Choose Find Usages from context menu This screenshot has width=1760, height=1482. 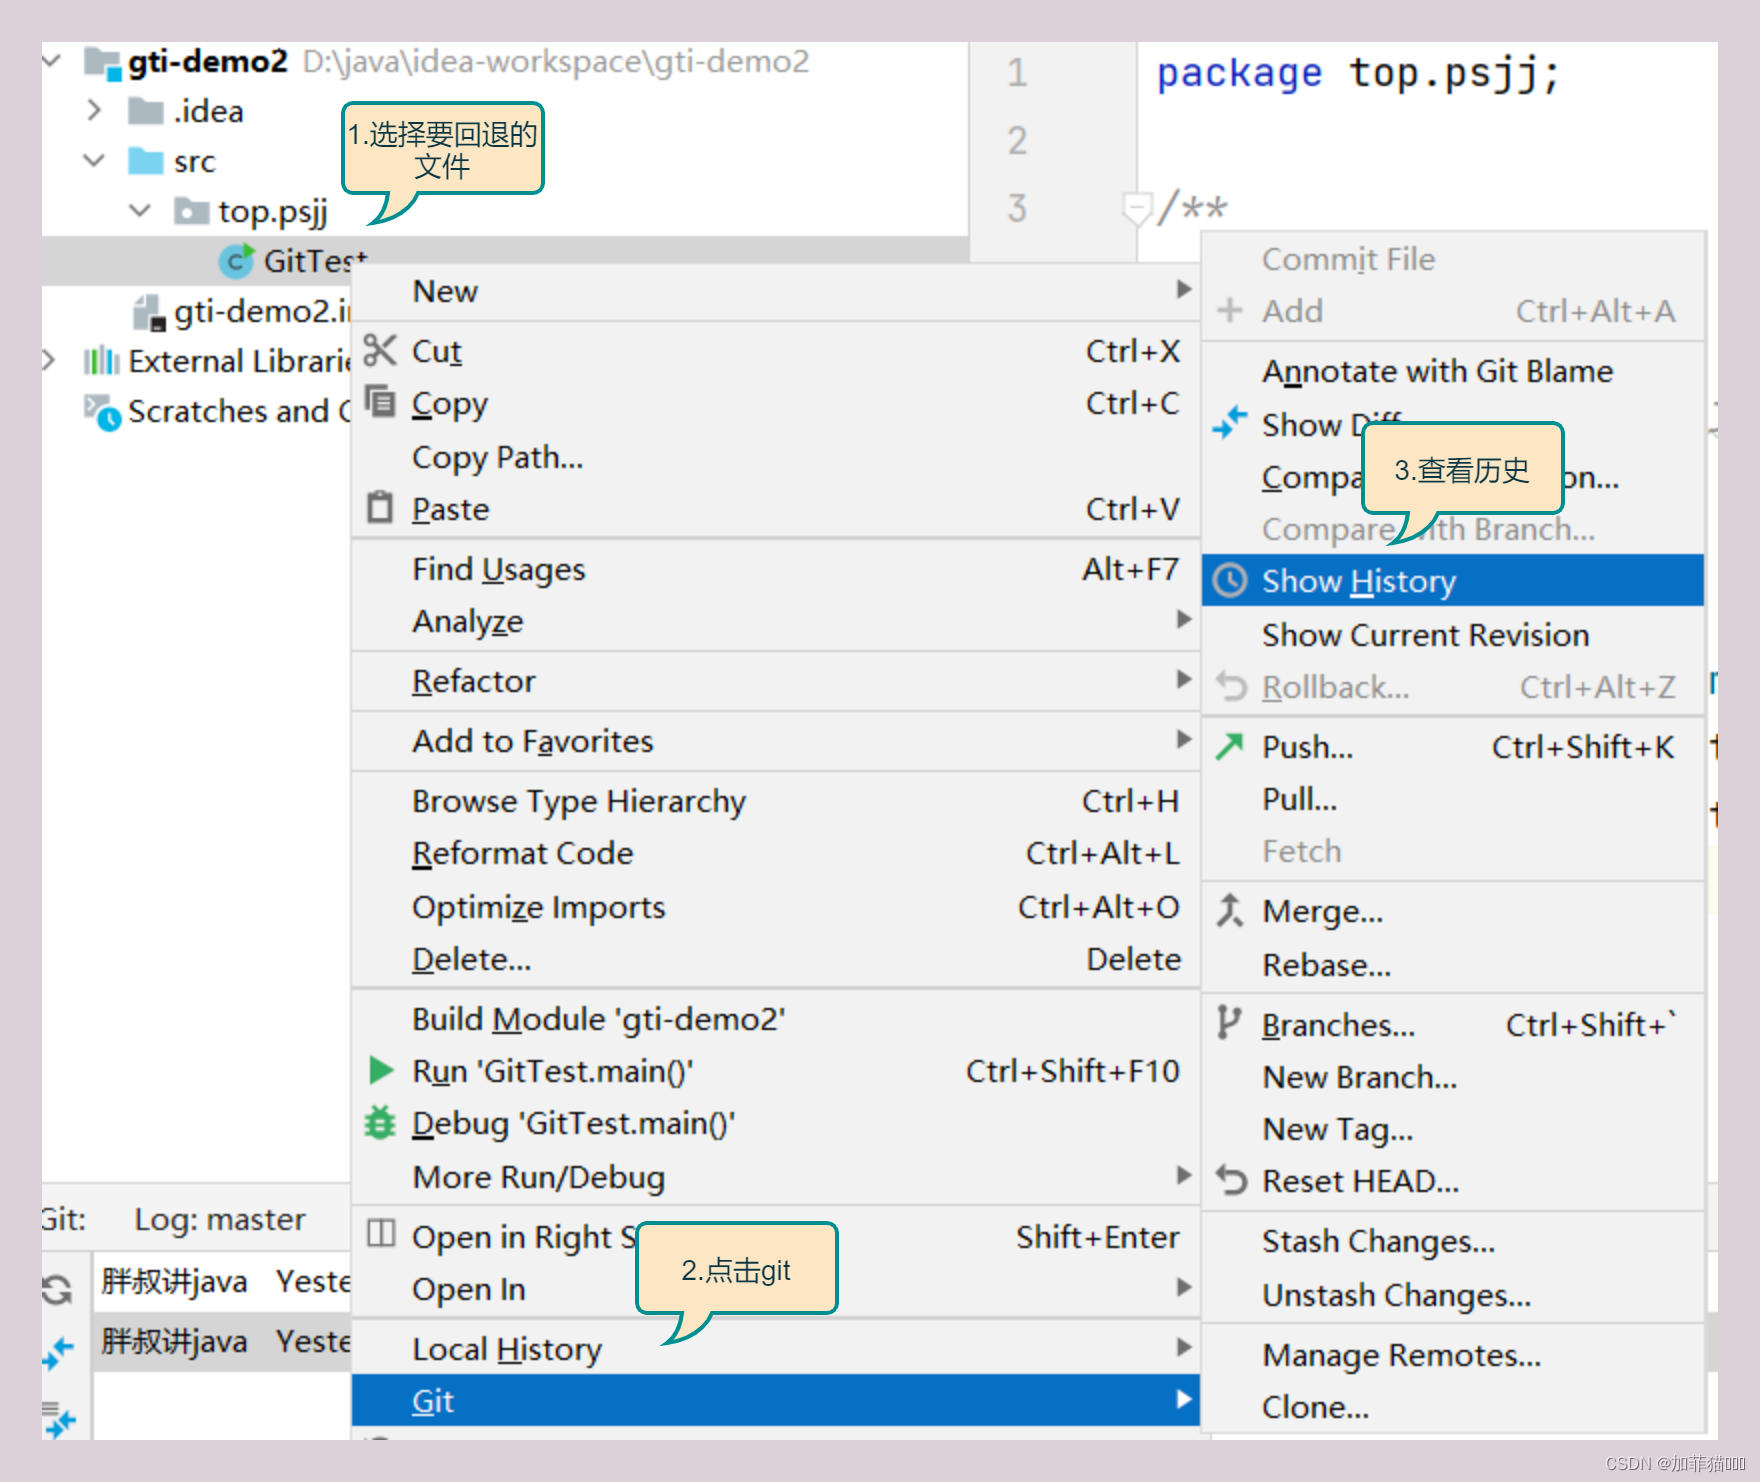[x=775, y=569]
